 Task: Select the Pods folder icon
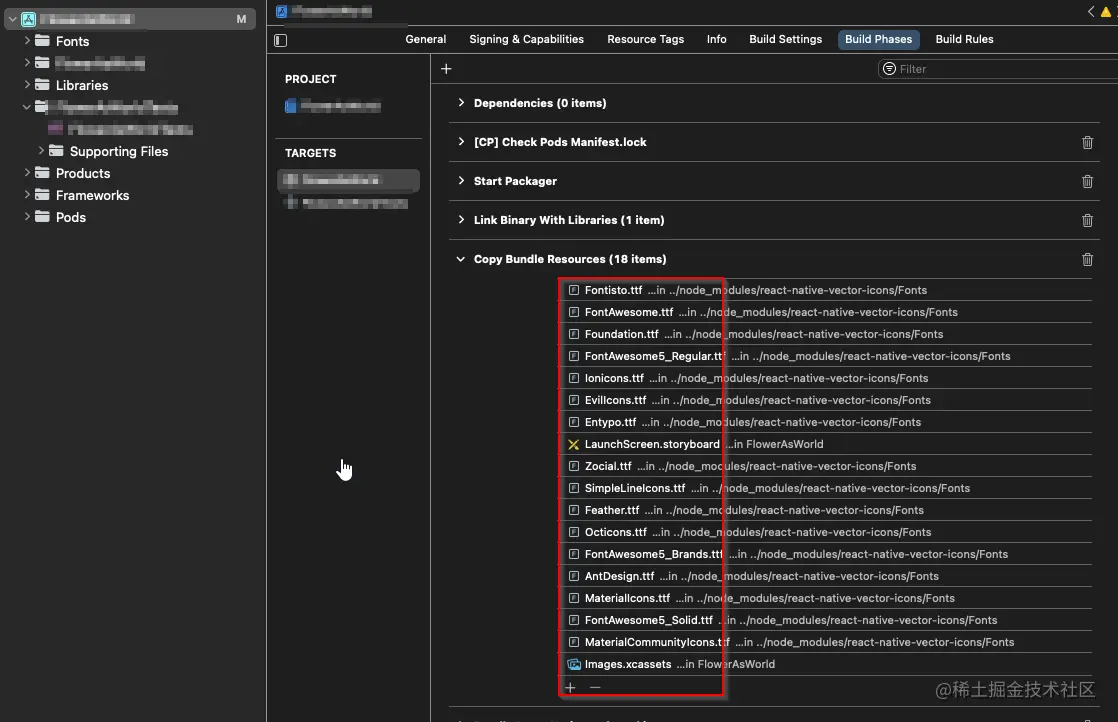pyautogui.click(x=43, y=217)
